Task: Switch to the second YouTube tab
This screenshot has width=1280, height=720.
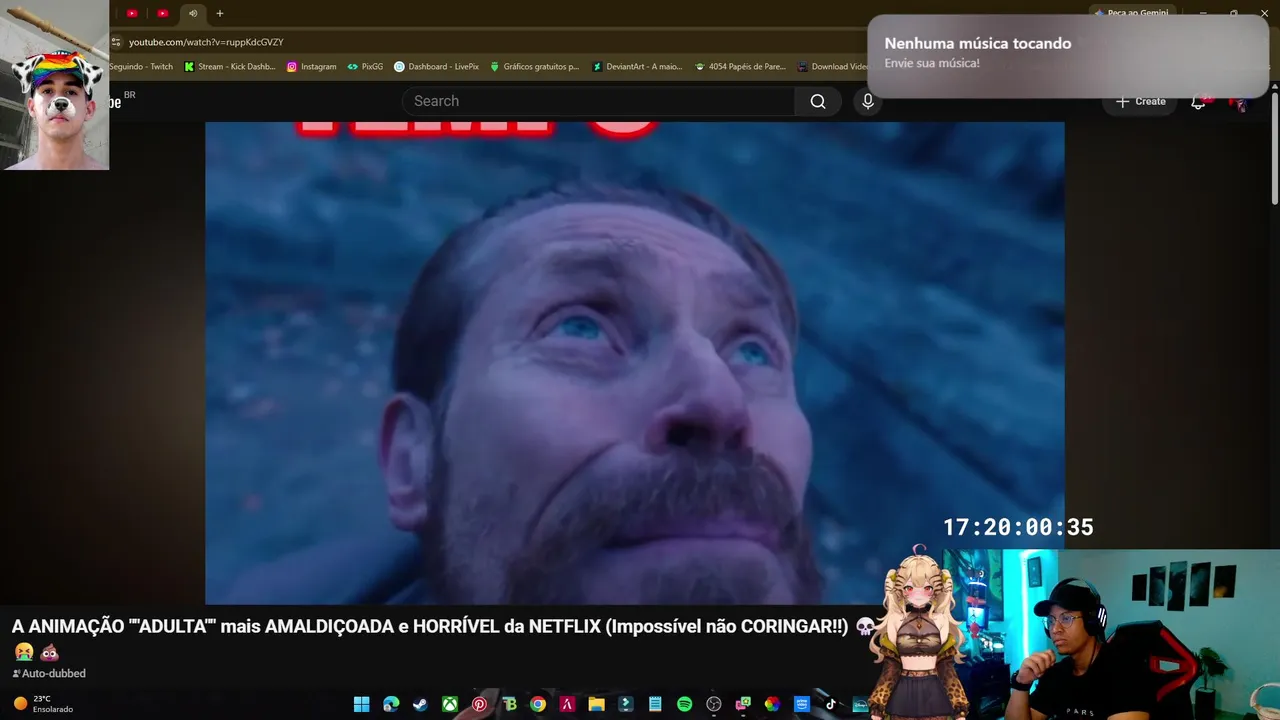Action: tap(163, 13)
